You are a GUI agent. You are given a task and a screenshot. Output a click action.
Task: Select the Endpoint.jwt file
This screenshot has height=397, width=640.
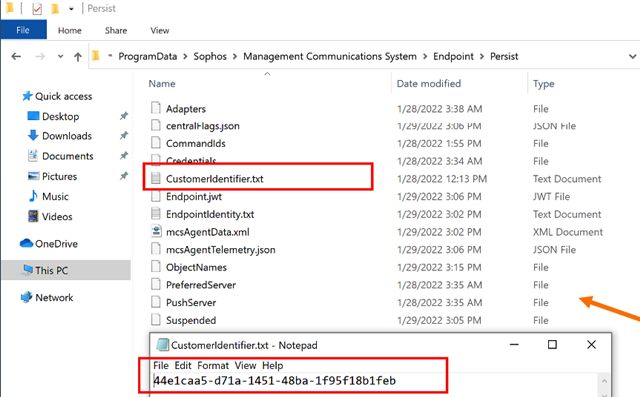pos(194,197)
